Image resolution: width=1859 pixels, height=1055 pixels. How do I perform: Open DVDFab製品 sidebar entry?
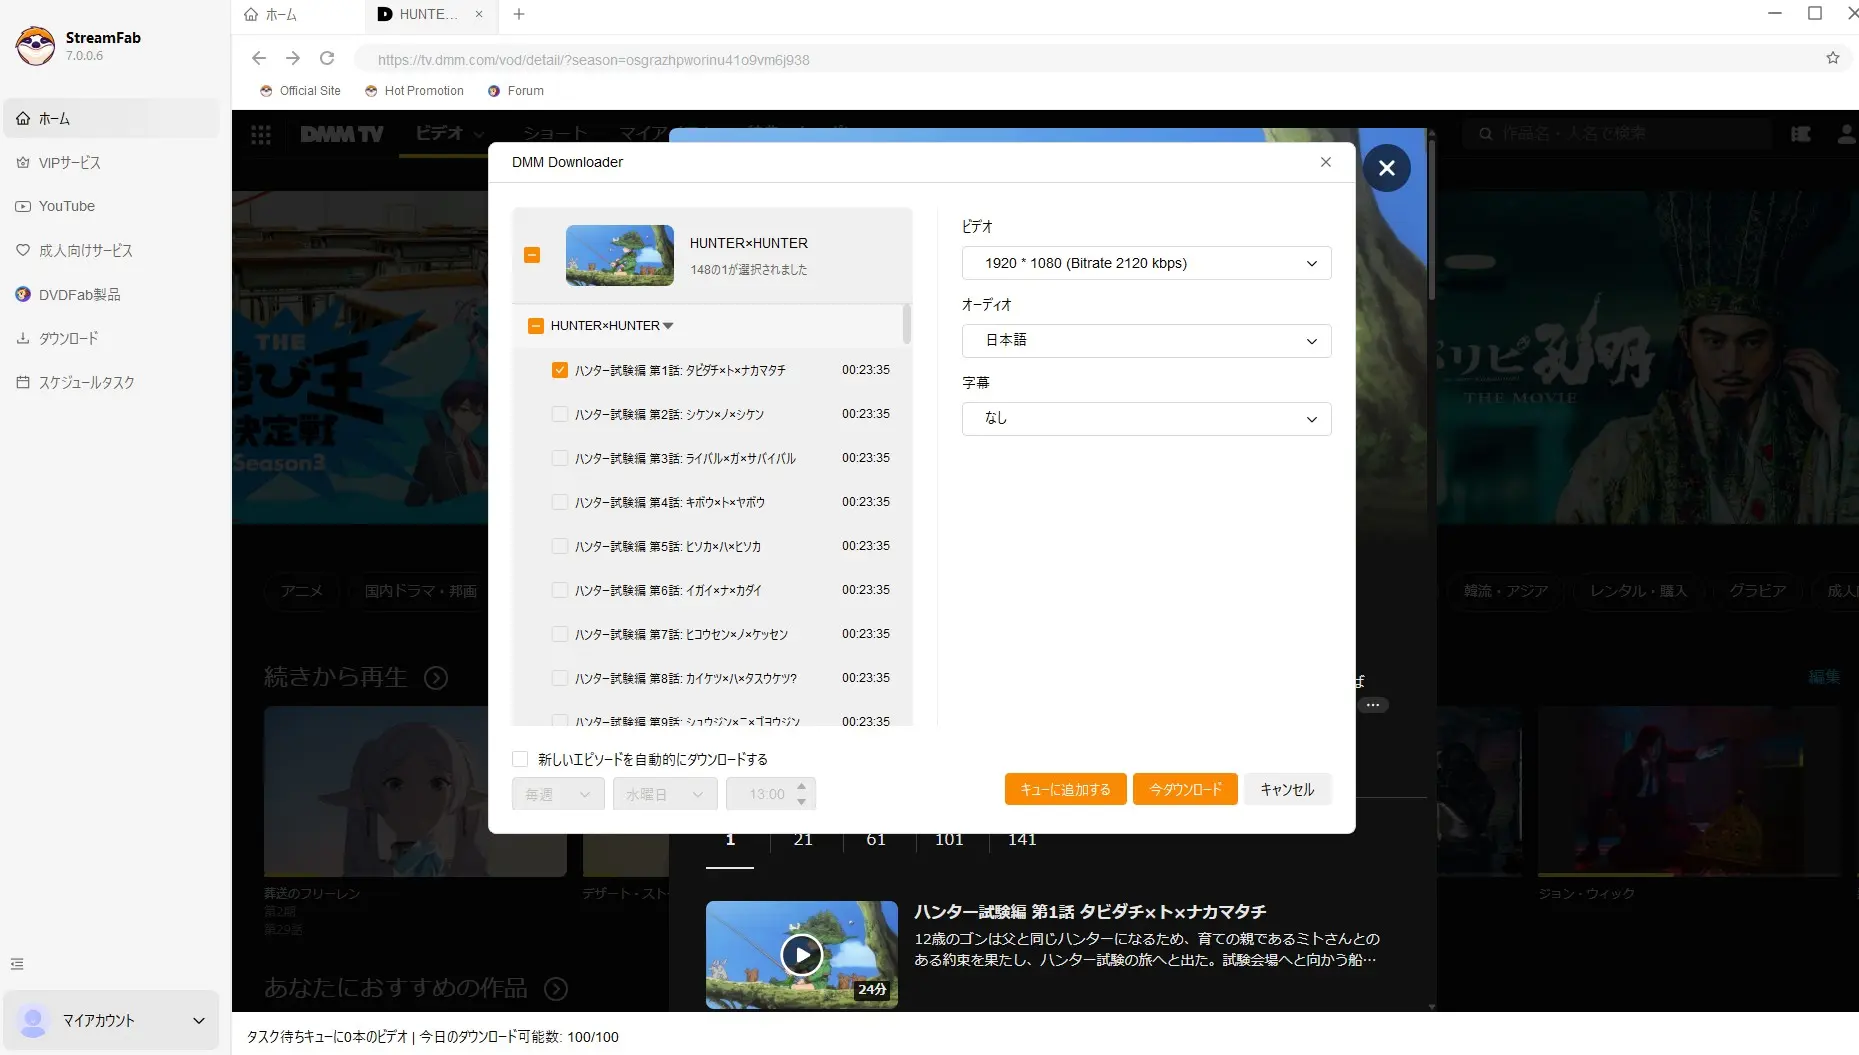point(111,294)
